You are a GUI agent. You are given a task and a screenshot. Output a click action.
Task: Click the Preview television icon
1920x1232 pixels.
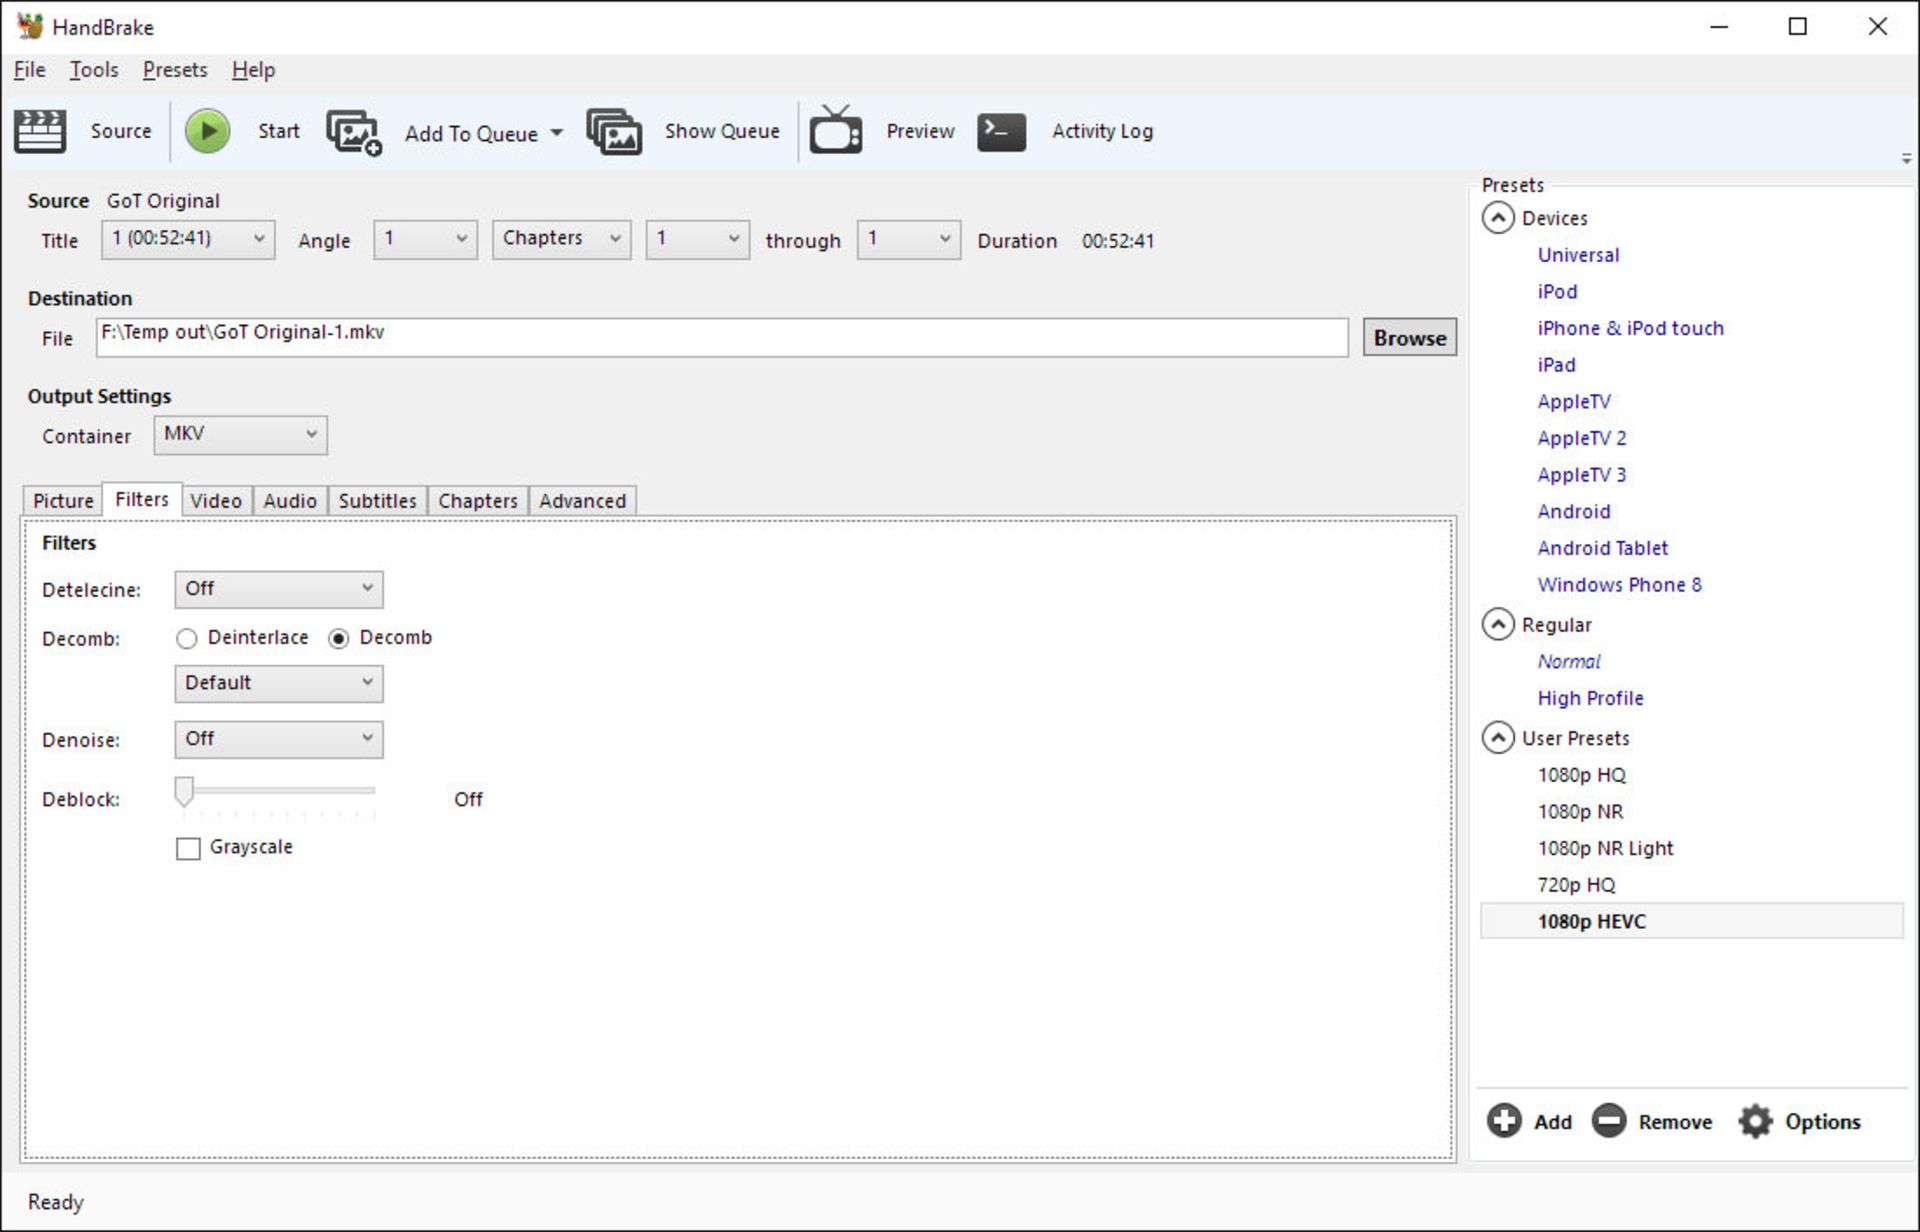click(x=835, y=131)
